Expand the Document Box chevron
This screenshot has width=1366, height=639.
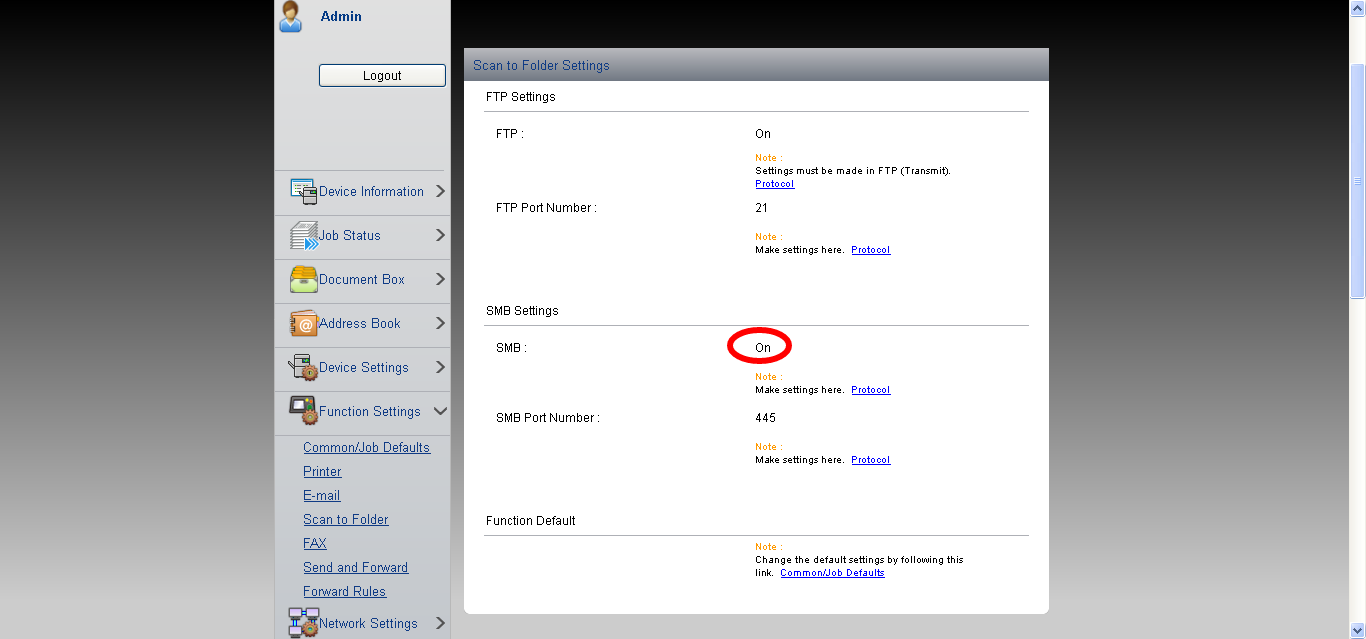click(440, 279)
